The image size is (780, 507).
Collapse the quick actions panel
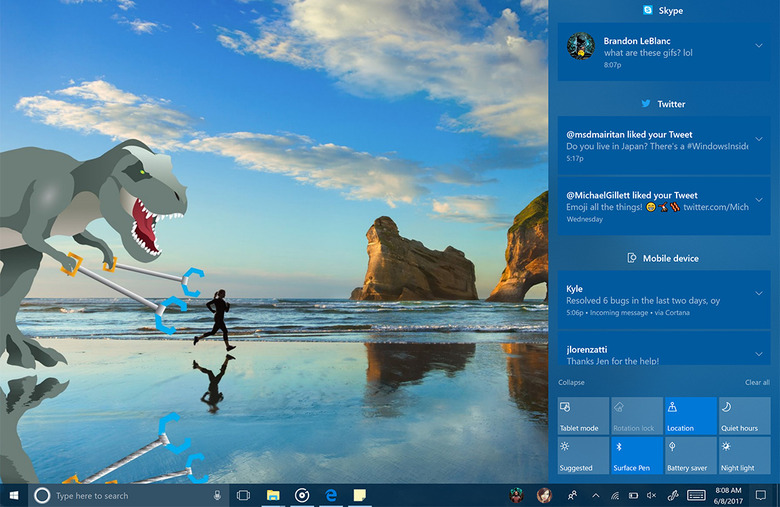pyautogui.click(x=572, y=382)
